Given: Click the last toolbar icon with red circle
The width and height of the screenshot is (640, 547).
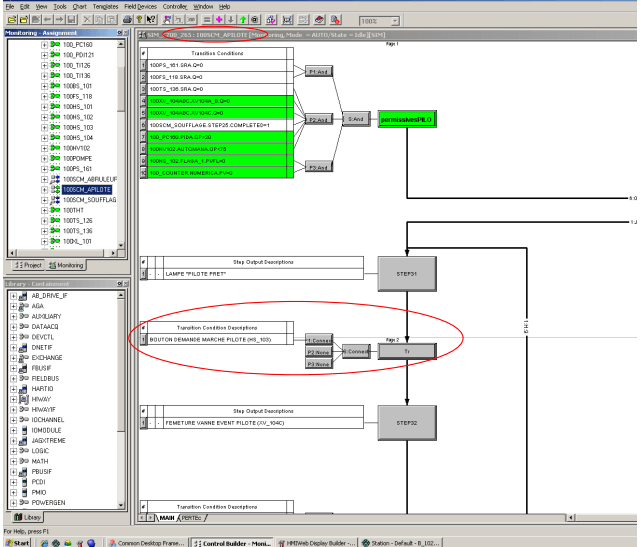Looking at the screenshot, I should pos(336,19).
